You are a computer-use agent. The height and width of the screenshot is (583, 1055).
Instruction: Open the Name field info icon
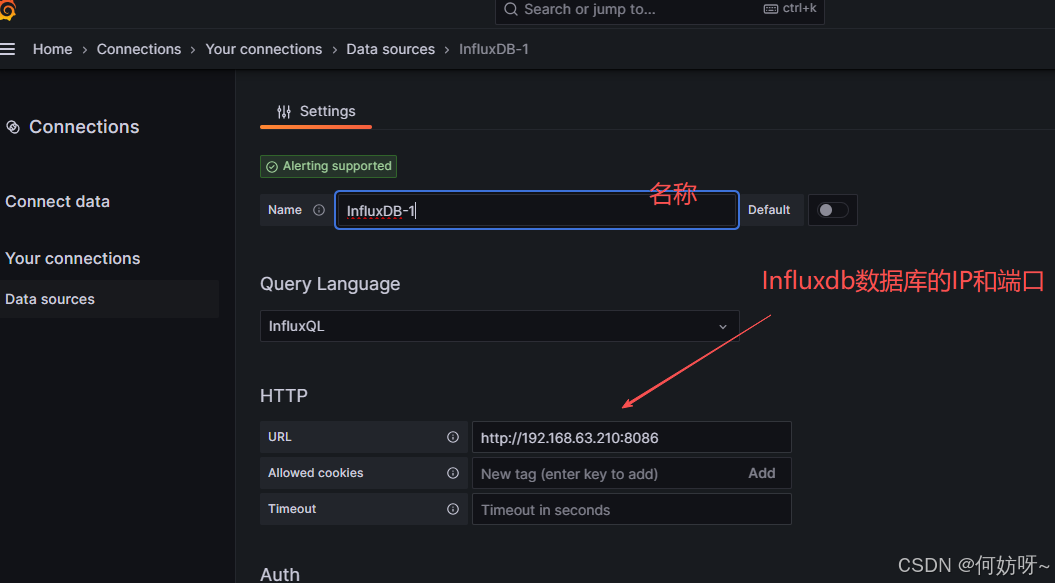pyautogui.click(x=319, y=210)
